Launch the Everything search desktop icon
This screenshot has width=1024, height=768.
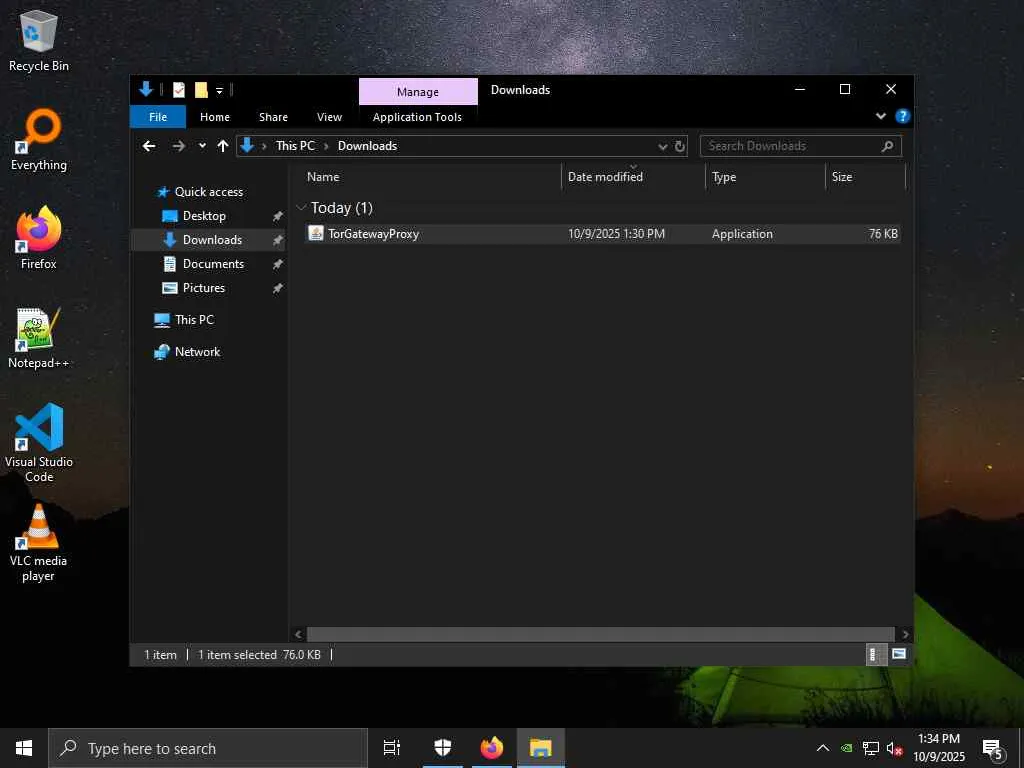coord(39,140)
